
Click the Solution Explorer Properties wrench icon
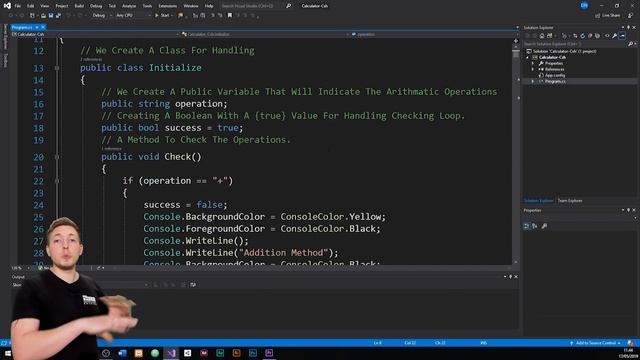click(615, 36)
